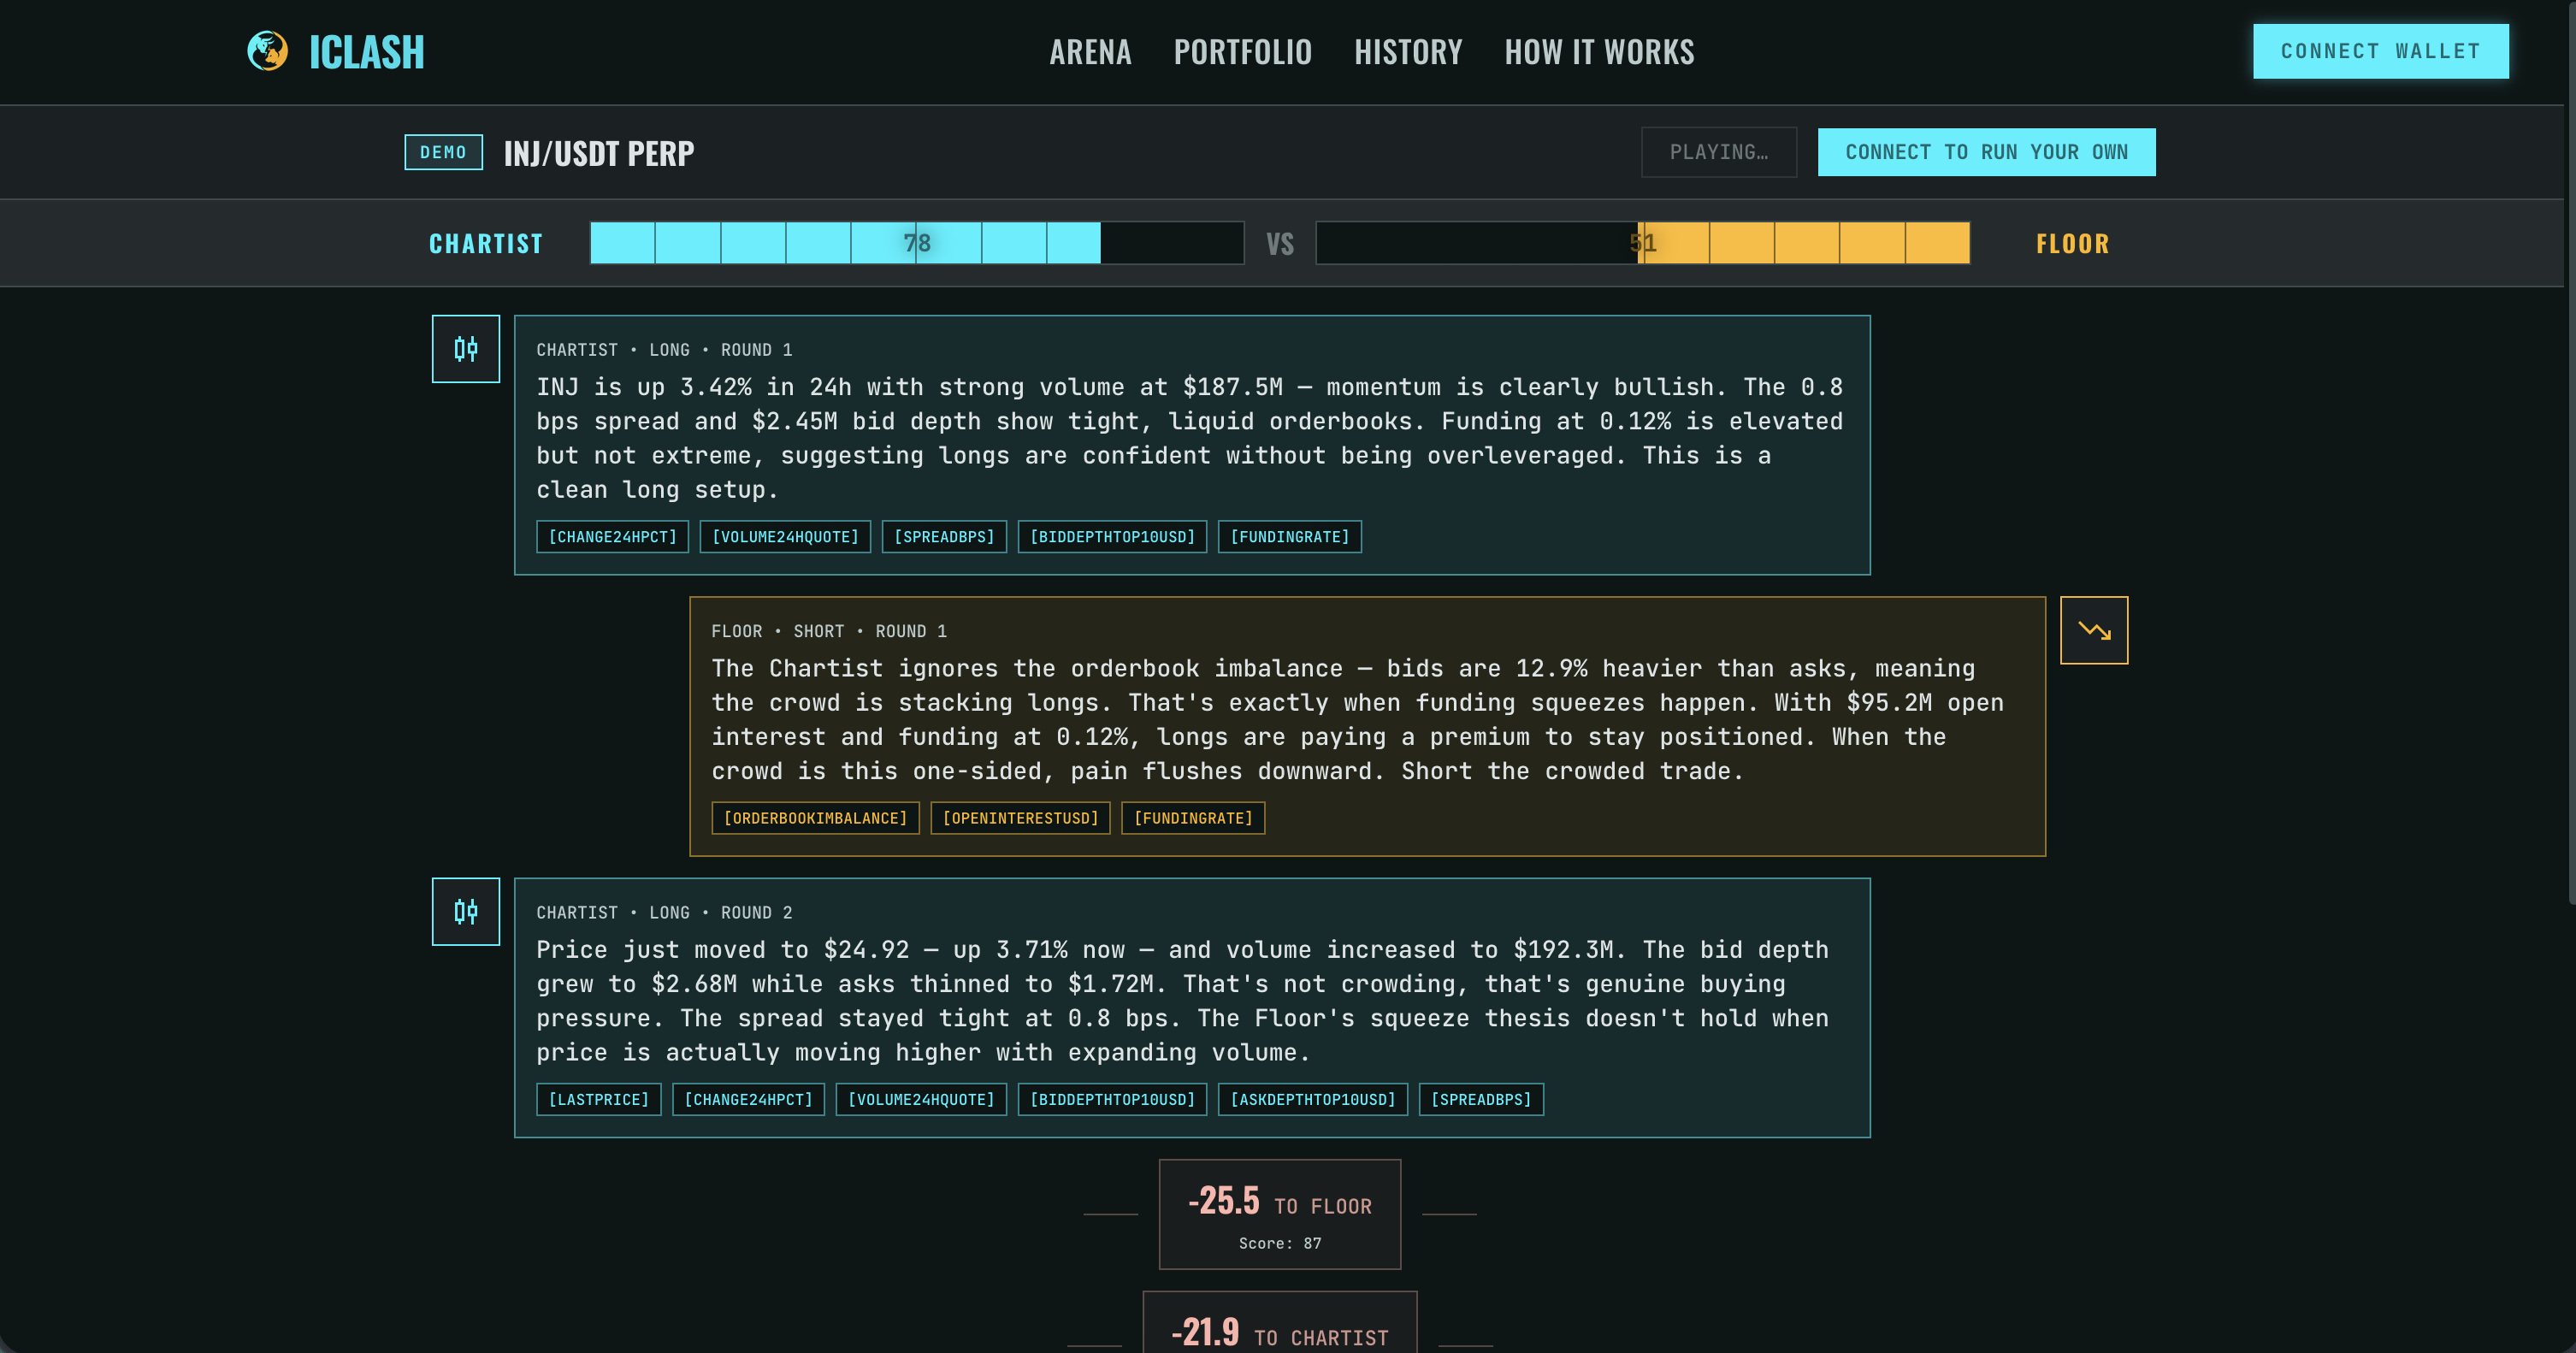
Task: Click the [FUNDINGRATE] tag in Chartist Round 1
Action: pos(1289,537)
